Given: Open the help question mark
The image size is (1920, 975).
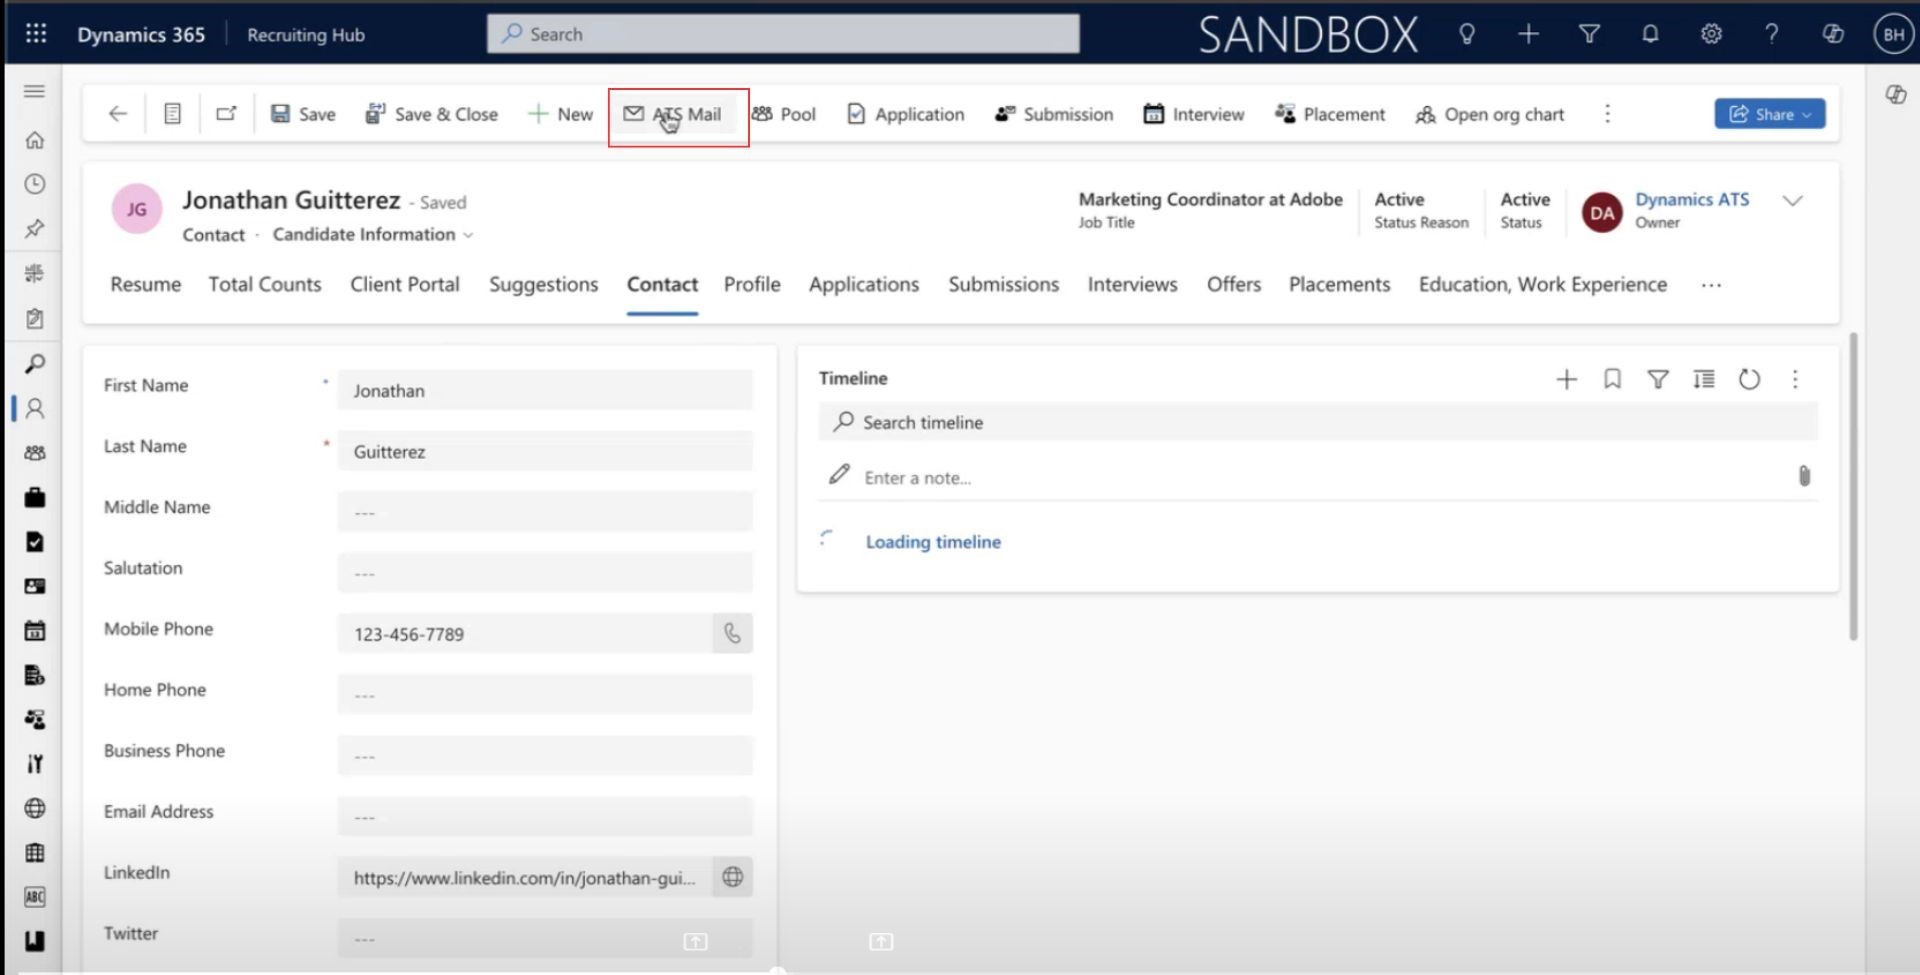Looking at the screenshot, I should pos(1772,34).
